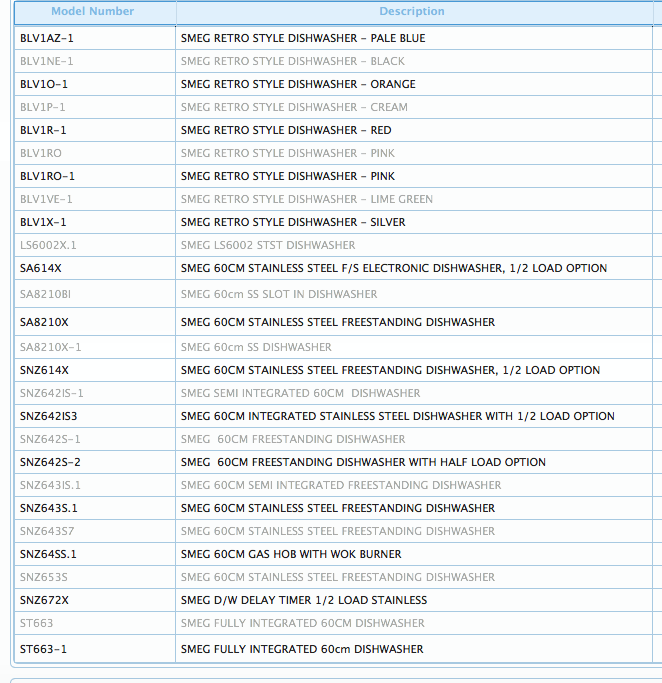Viewport: 662px width, 683px height.
Task: Select model number BLV1NE-1
Action: (47, 61)
